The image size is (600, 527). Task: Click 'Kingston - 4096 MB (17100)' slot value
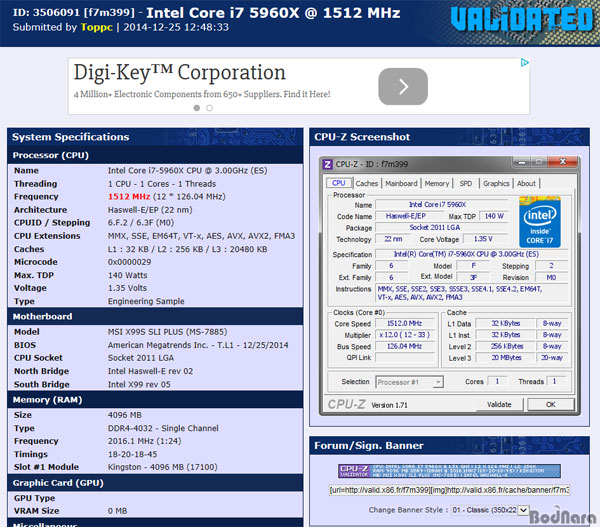163,467
